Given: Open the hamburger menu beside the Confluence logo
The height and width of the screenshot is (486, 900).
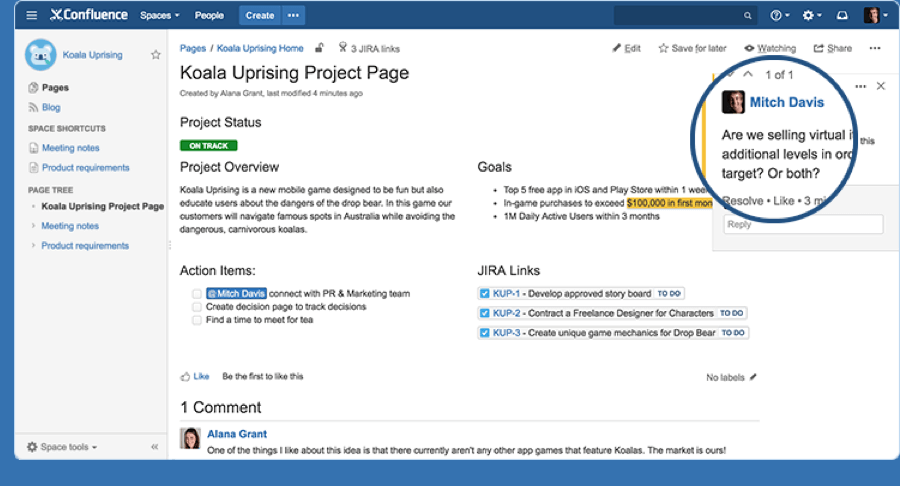Looking at the screenshot, I should click(32, 16).
